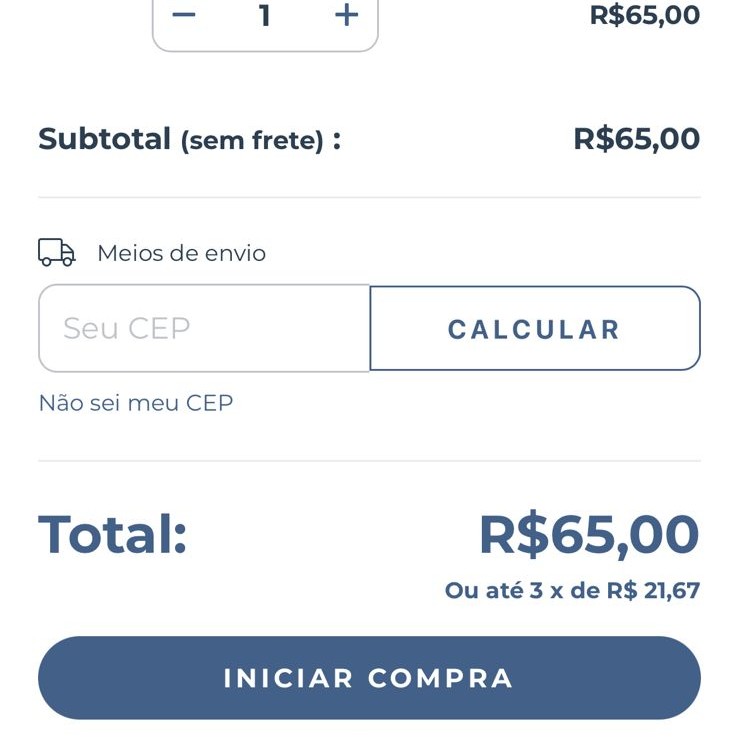Focus the "Seu CEP" input field
The image size is (739, 739).
(x=204, y=328)
